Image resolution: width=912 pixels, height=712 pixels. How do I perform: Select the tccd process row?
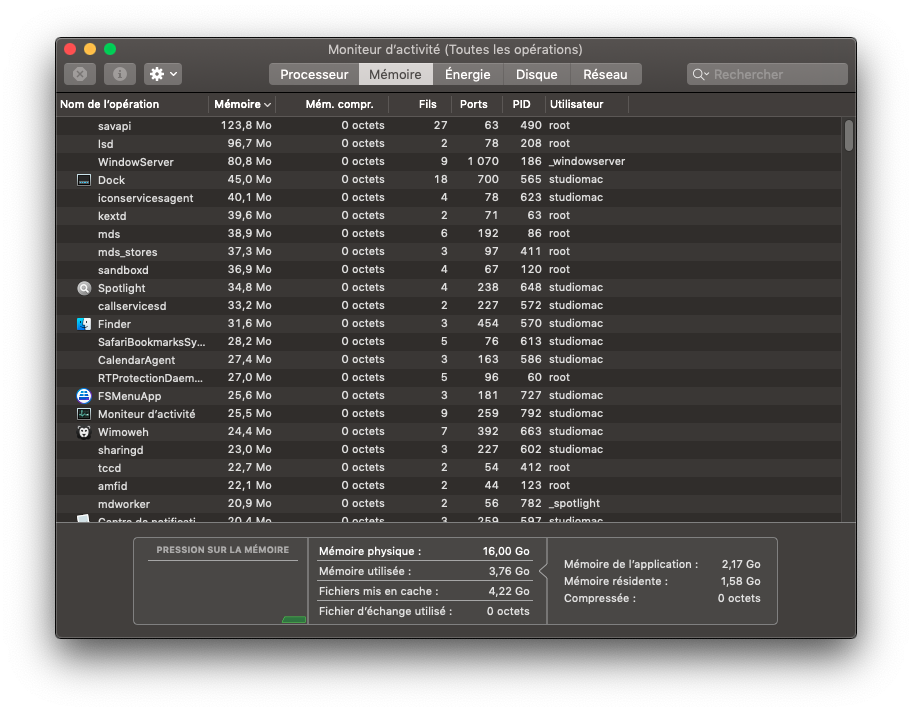[448, 468]
